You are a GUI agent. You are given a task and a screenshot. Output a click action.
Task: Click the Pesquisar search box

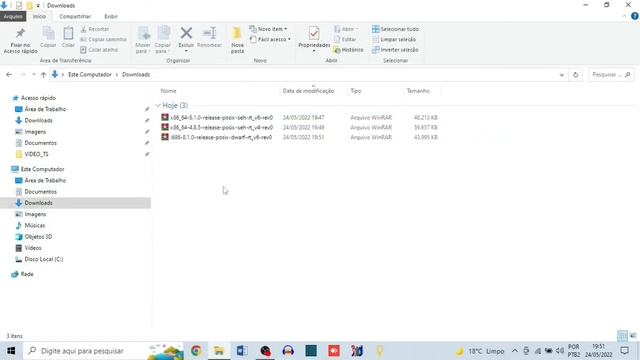[611, 75]
